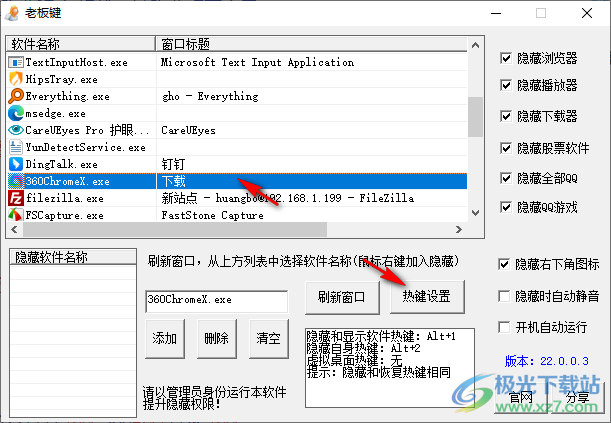The image size is (611, 423).
Task: Click the FileZilla 新站点 window title cell
Action: coord(288,198)
